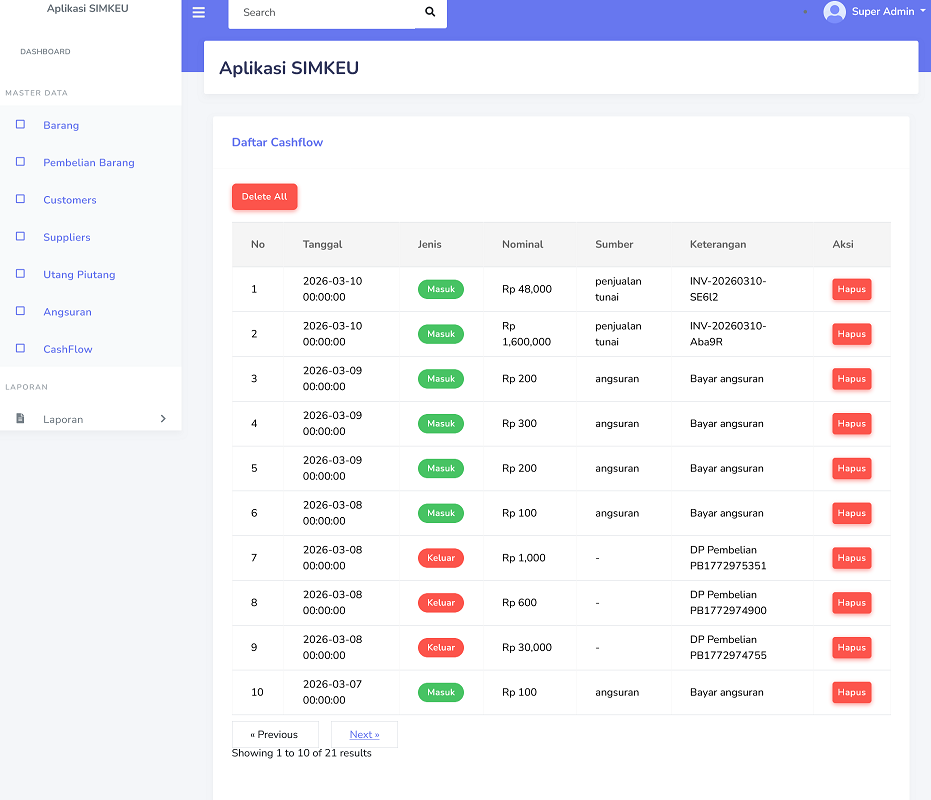
Task: Focus the Search input field
Action: tap(320, 13)
